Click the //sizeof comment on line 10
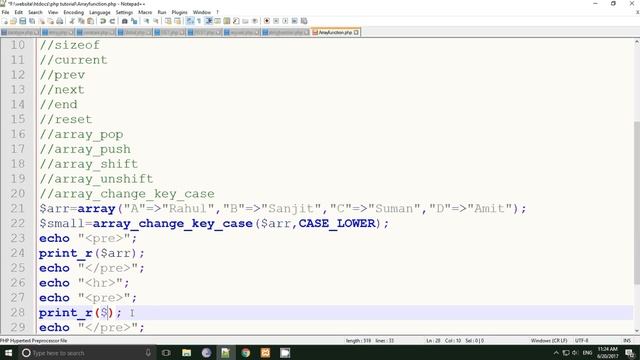The width and height of the screenshot is (640, 360). [69, 45]
